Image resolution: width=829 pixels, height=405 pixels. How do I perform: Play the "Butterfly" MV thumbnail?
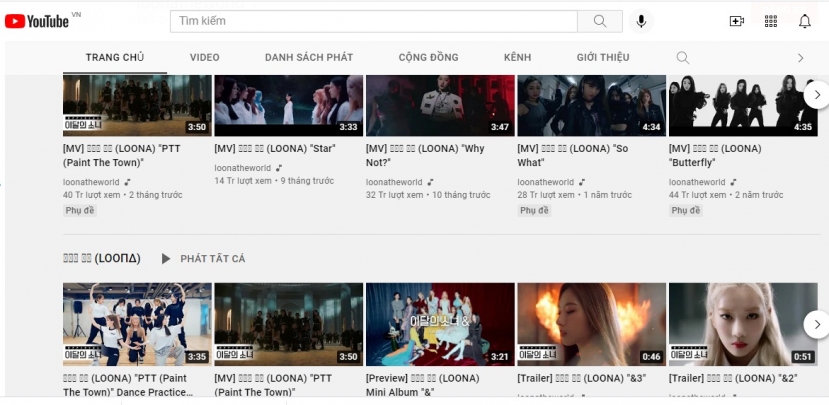743,106
